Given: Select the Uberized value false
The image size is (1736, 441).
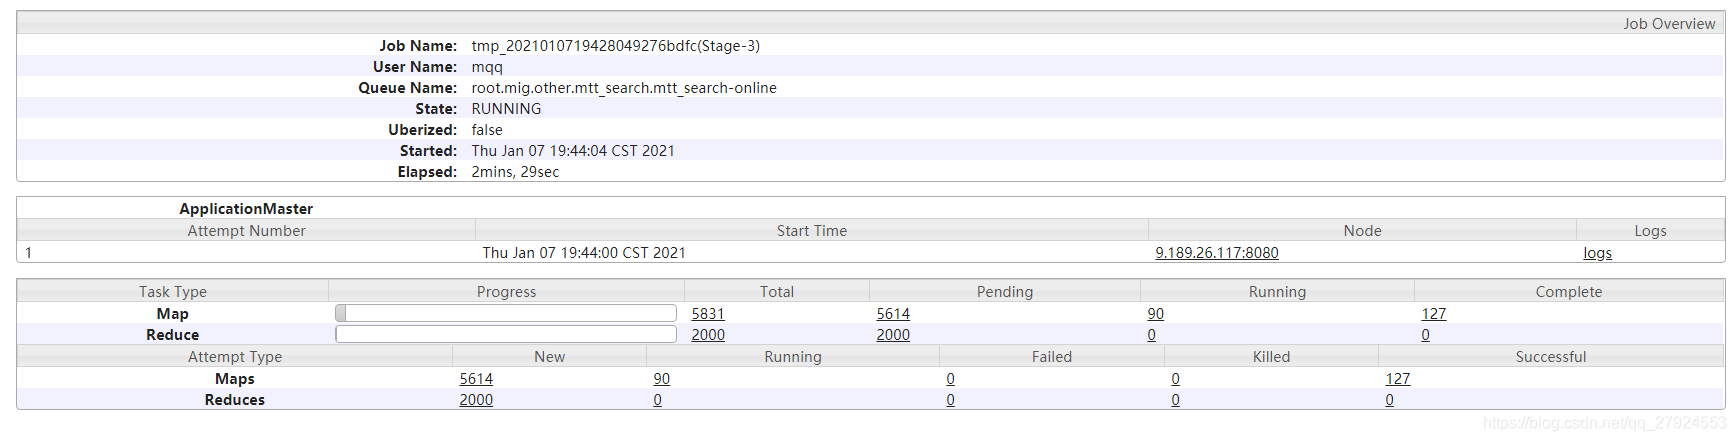Looking at the screenshot, I should pyautogui.click(x=487, y=130).
